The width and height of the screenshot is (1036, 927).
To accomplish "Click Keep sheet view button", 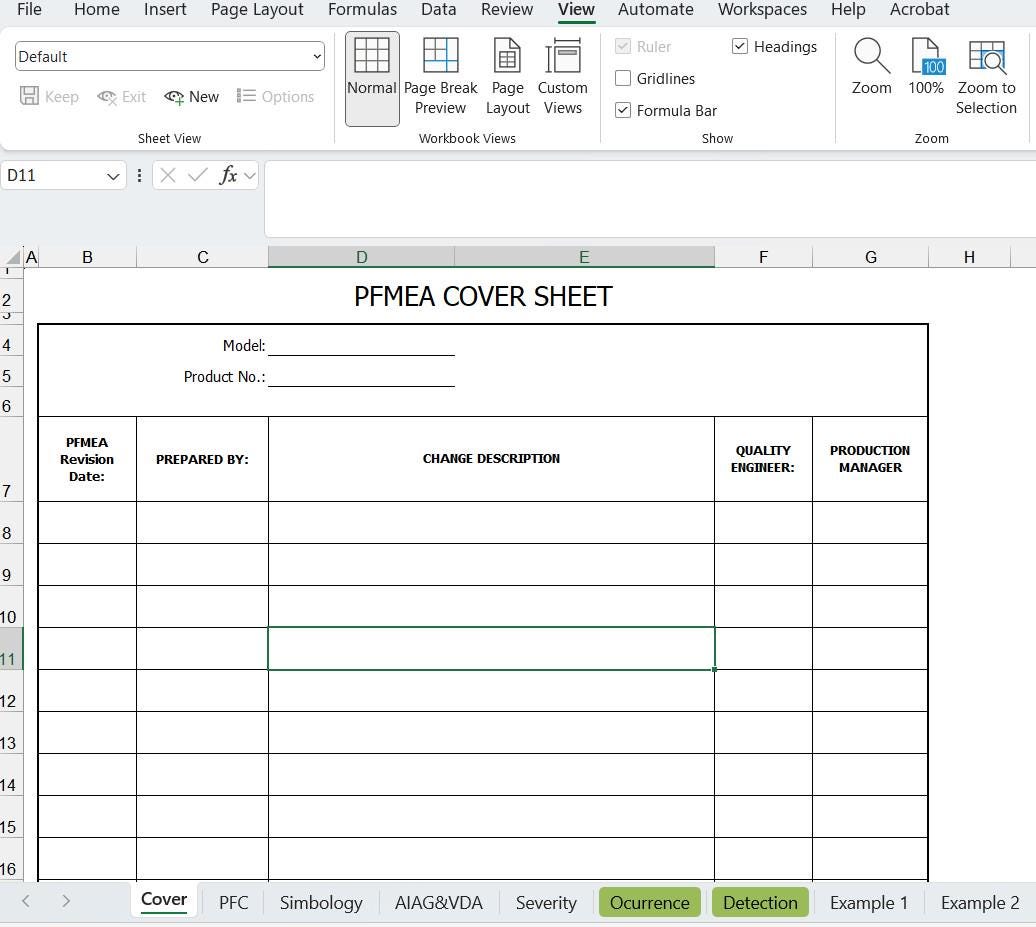I will 49,96.
